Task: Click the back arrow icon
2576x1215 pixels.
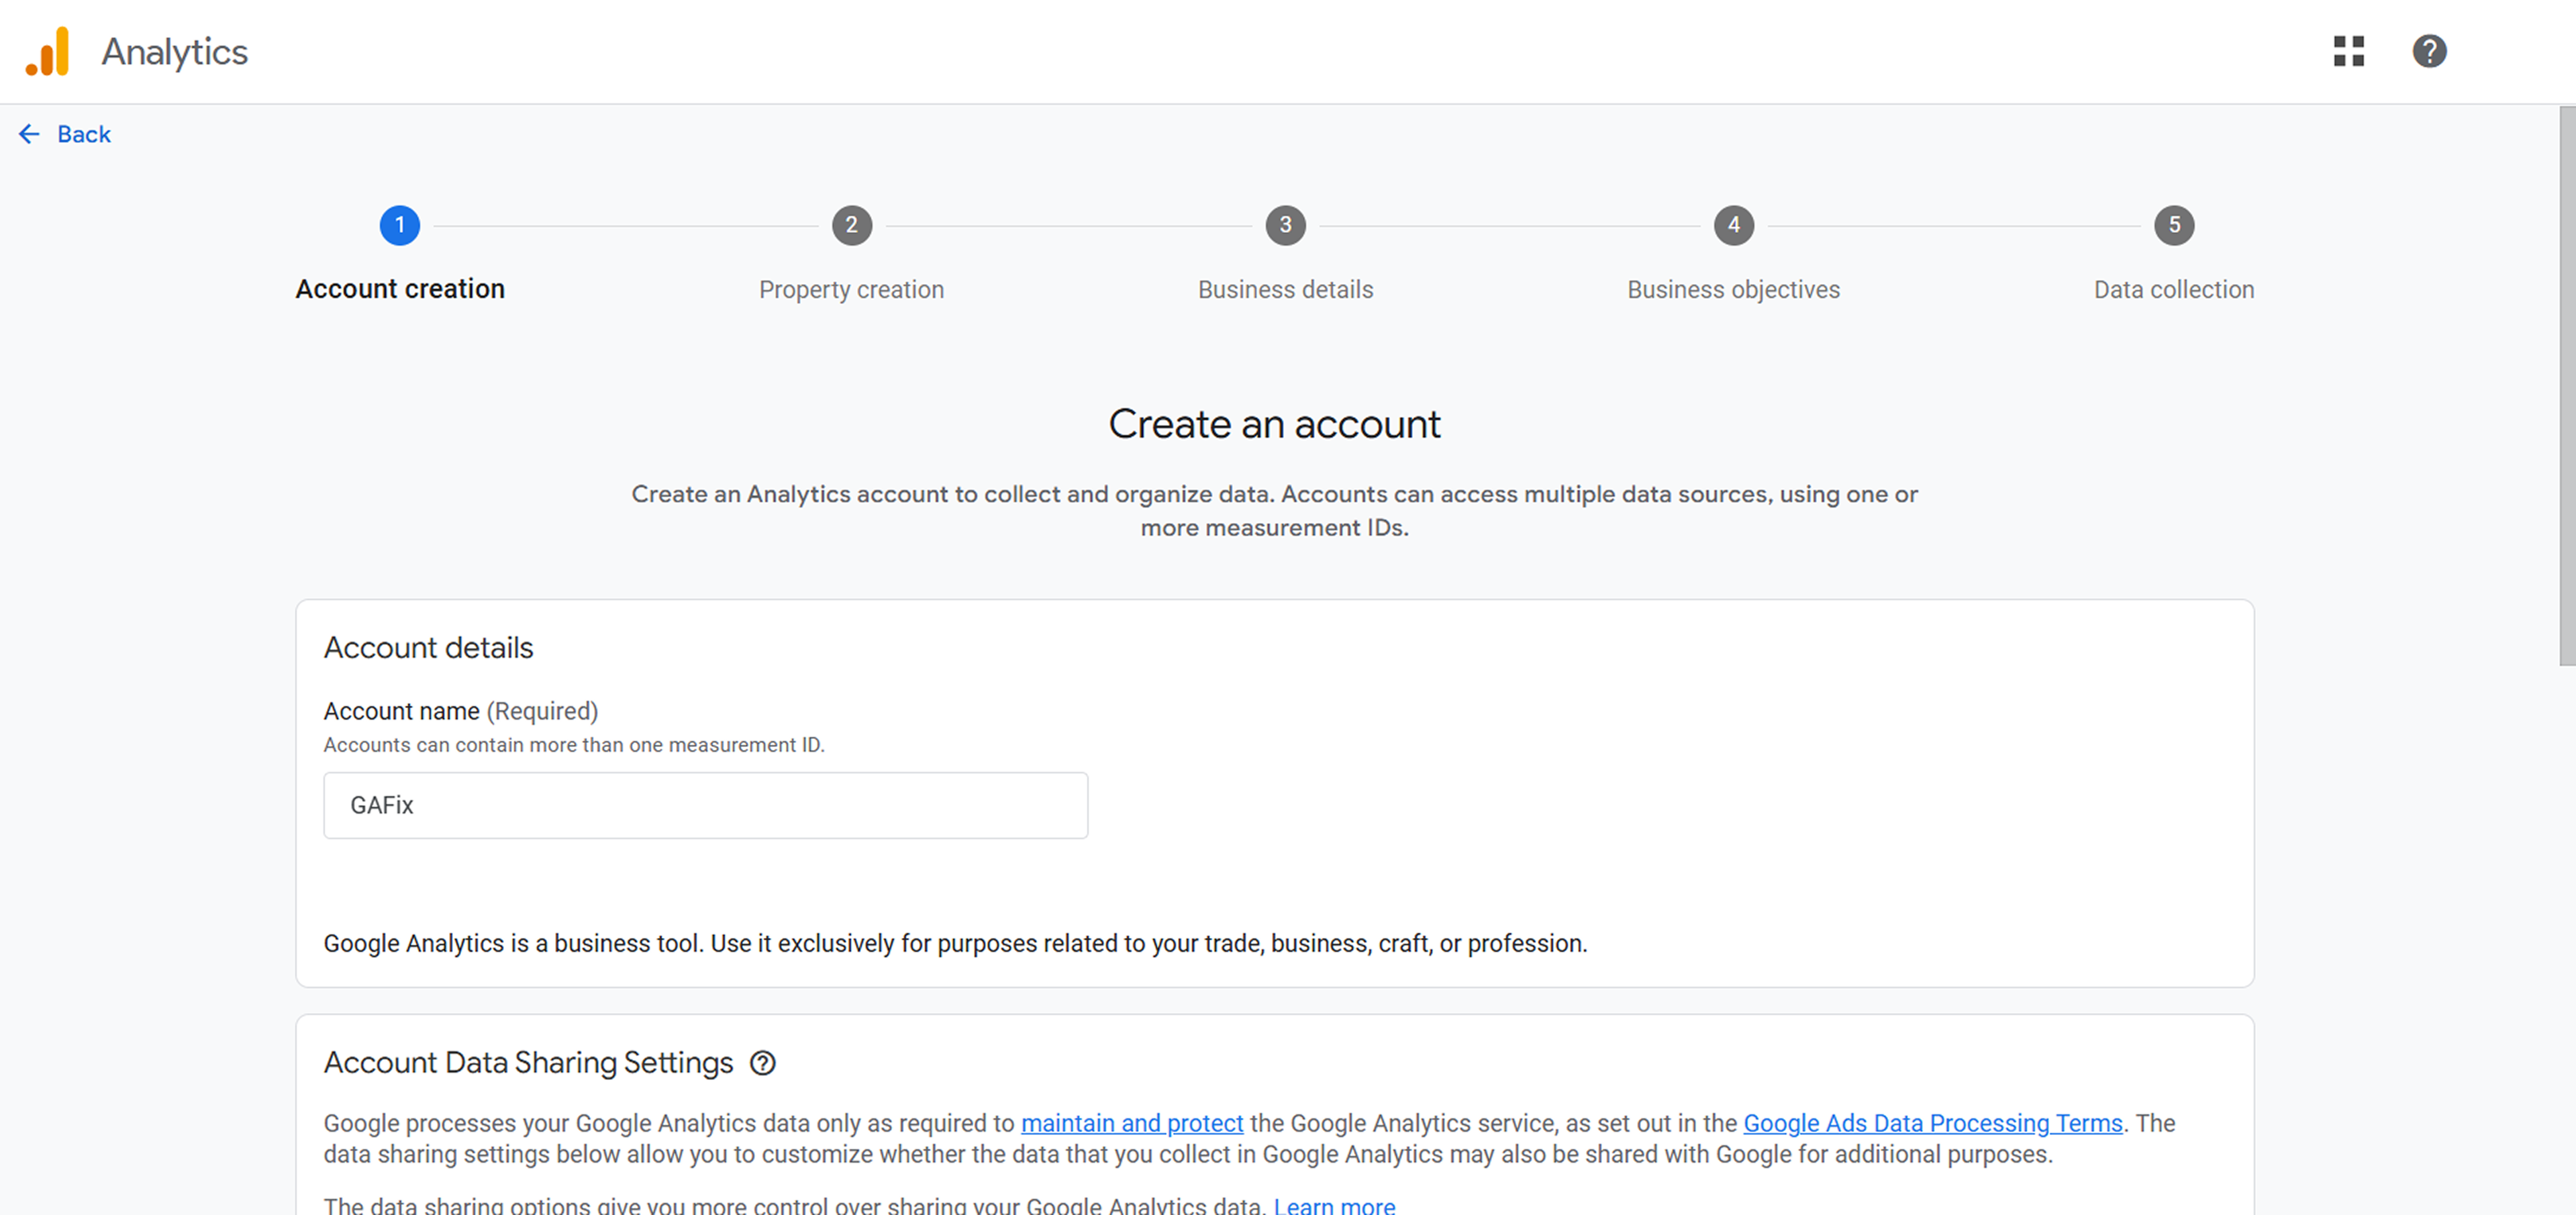Action: click(29, 134)
